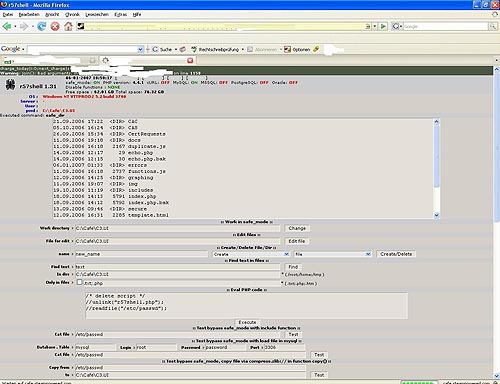
Task: Expand the Create action dropdown
Action: (251, 254)
